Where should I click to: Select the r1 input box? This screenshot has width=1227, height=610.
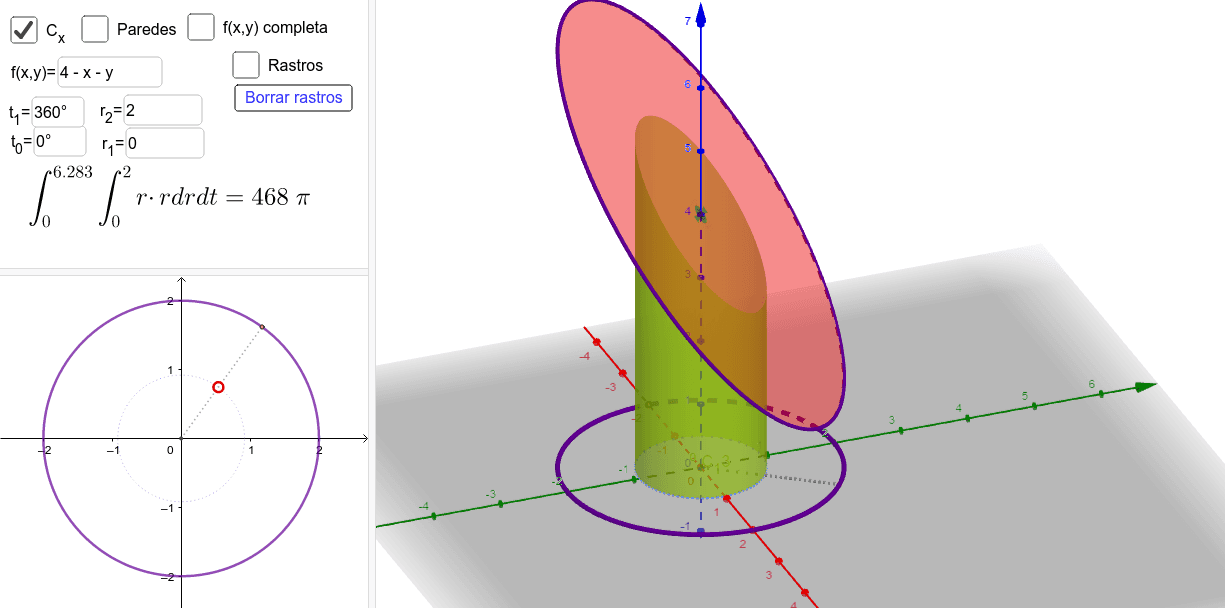click(x=164, y=143)
